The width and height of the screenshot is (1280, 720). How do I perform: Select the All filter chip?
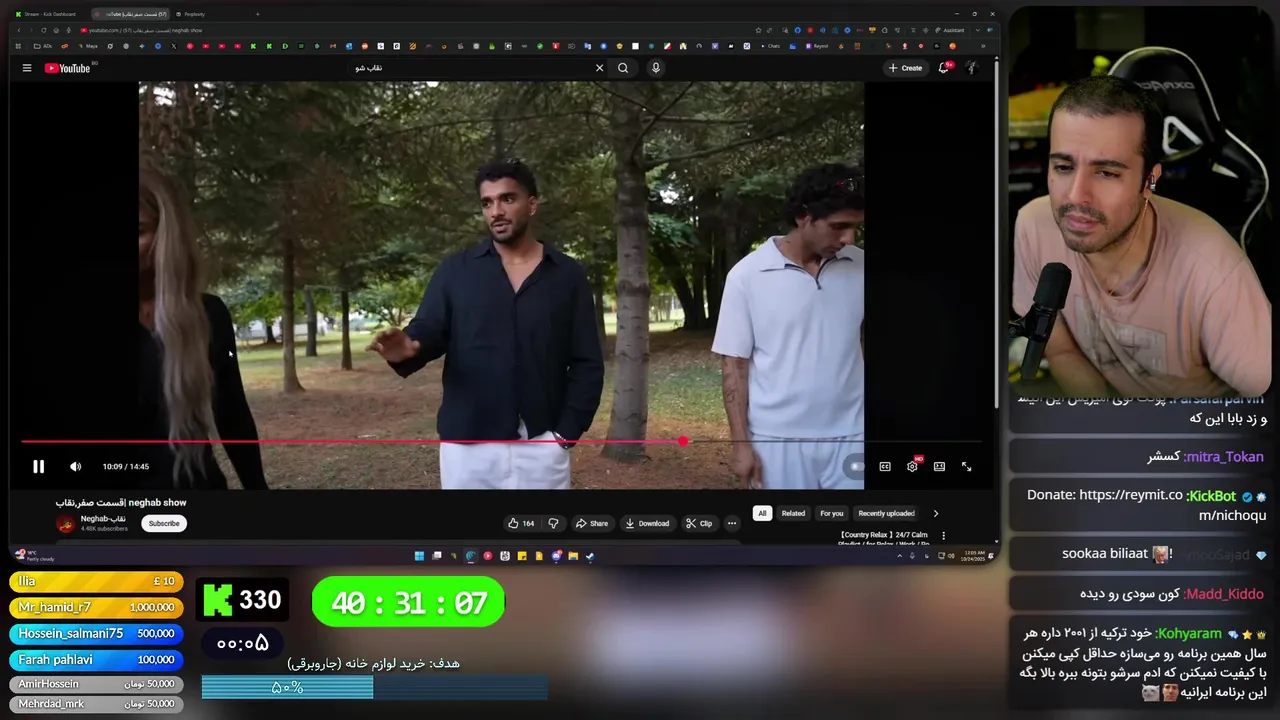point(762,513)
